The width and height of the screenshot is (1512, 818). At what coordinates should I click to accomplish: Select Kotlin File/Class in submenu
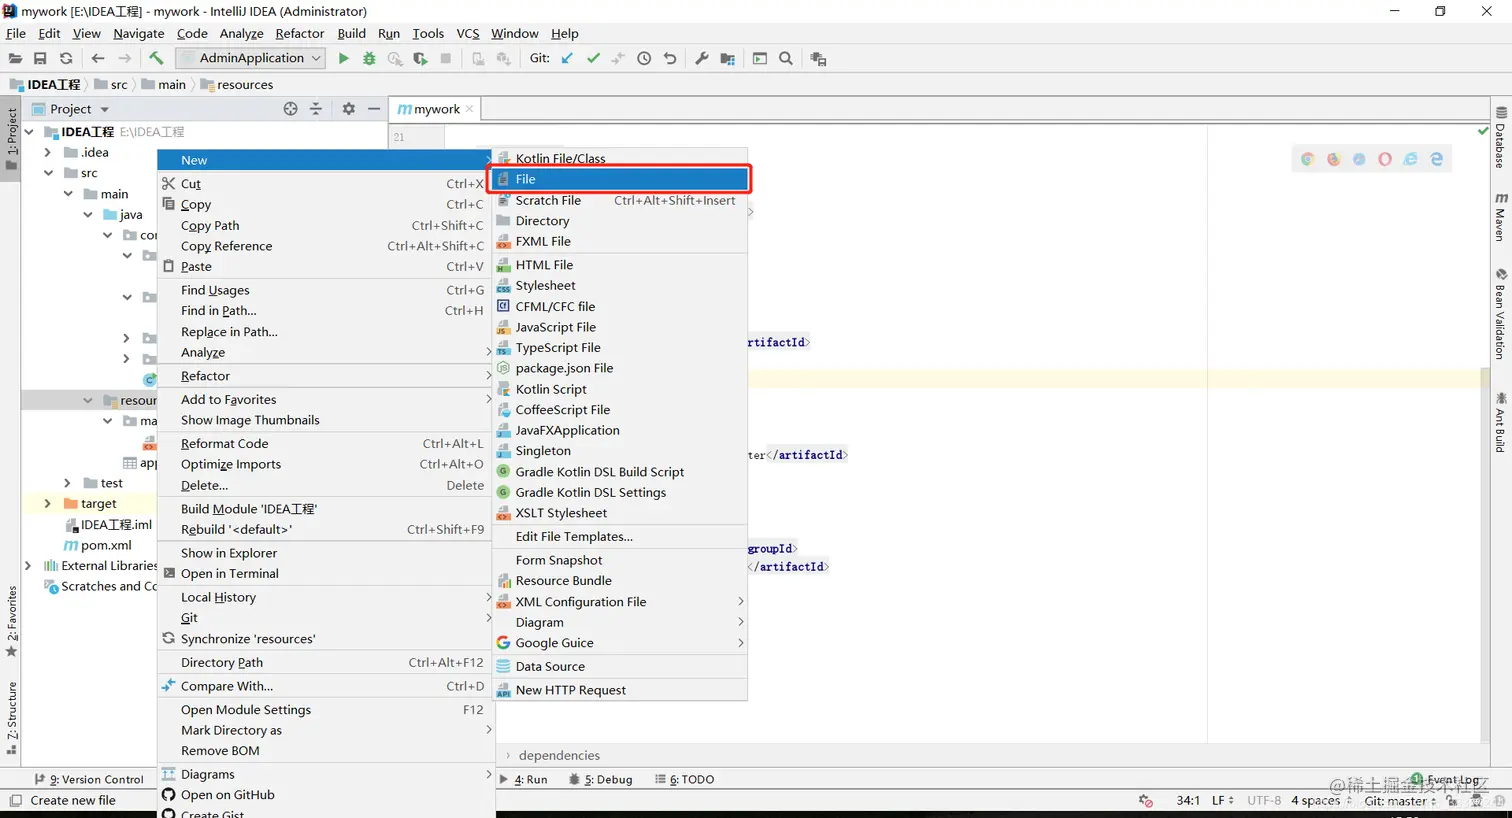pyautogui.click(x=620, y=158)
